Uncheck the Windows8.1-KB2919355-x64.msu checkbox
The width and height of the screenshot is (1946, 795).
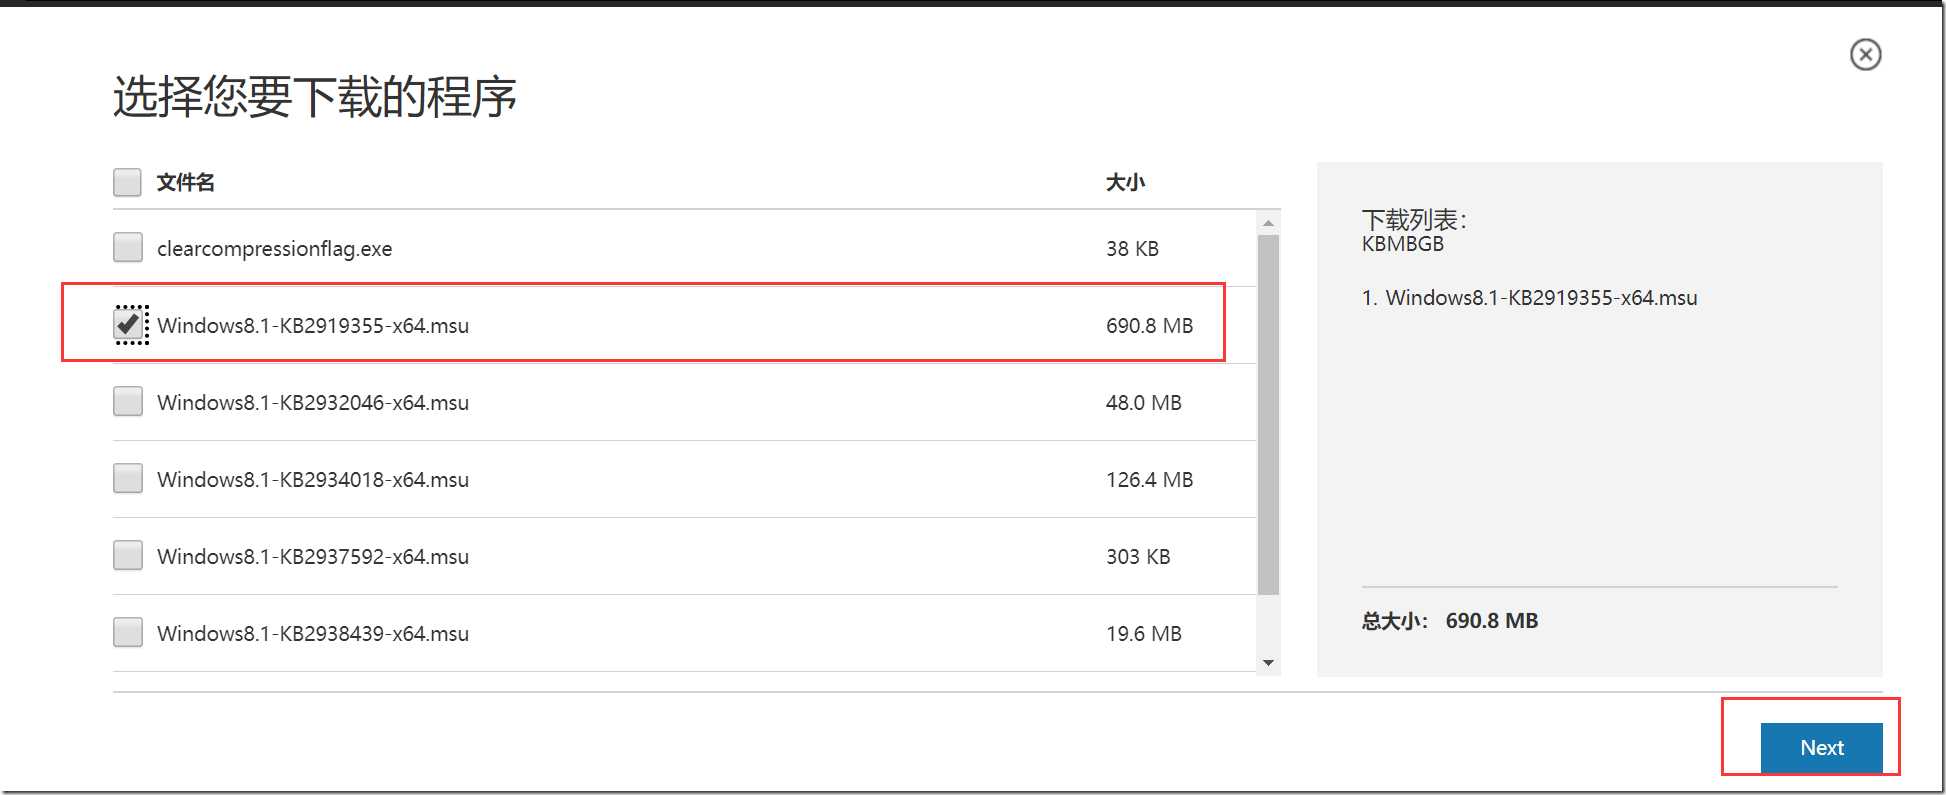click(128, 324)
